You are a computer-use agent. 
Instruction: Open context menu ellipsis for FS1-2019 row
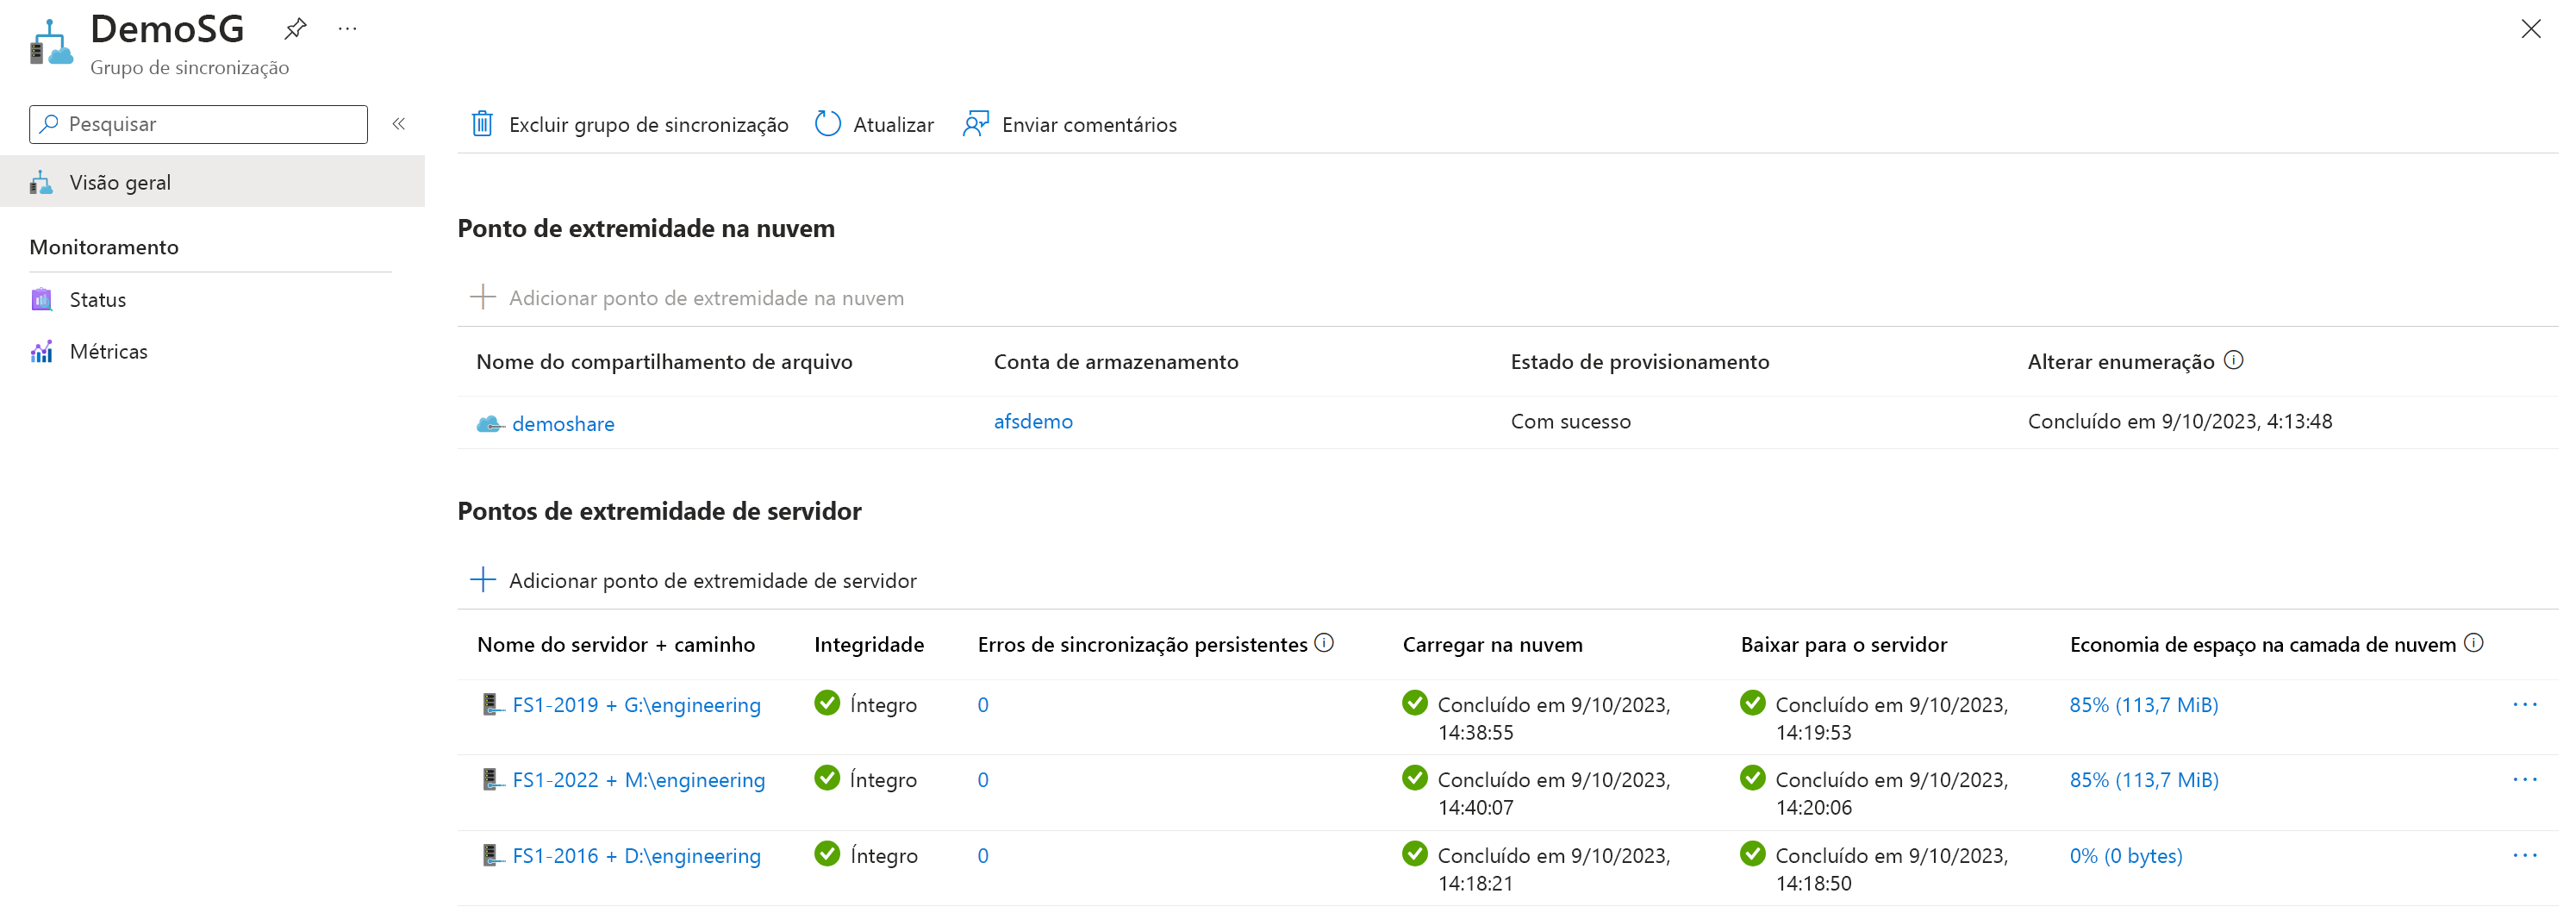coord(2524,704)
